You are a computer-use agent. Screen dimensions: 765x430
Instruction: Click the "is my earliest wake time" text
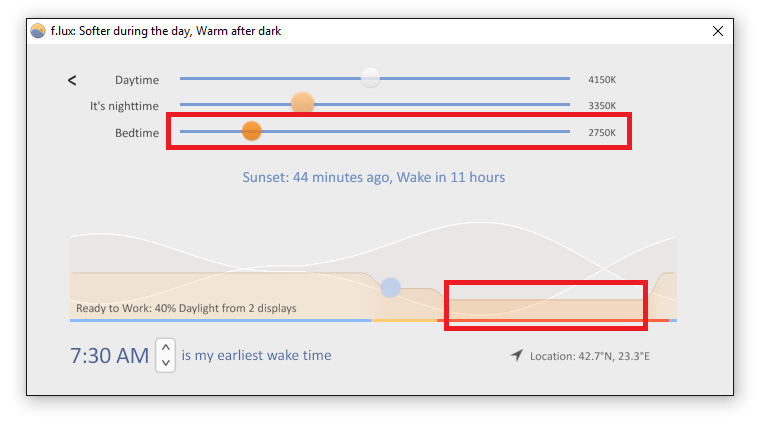coord(256,355)
